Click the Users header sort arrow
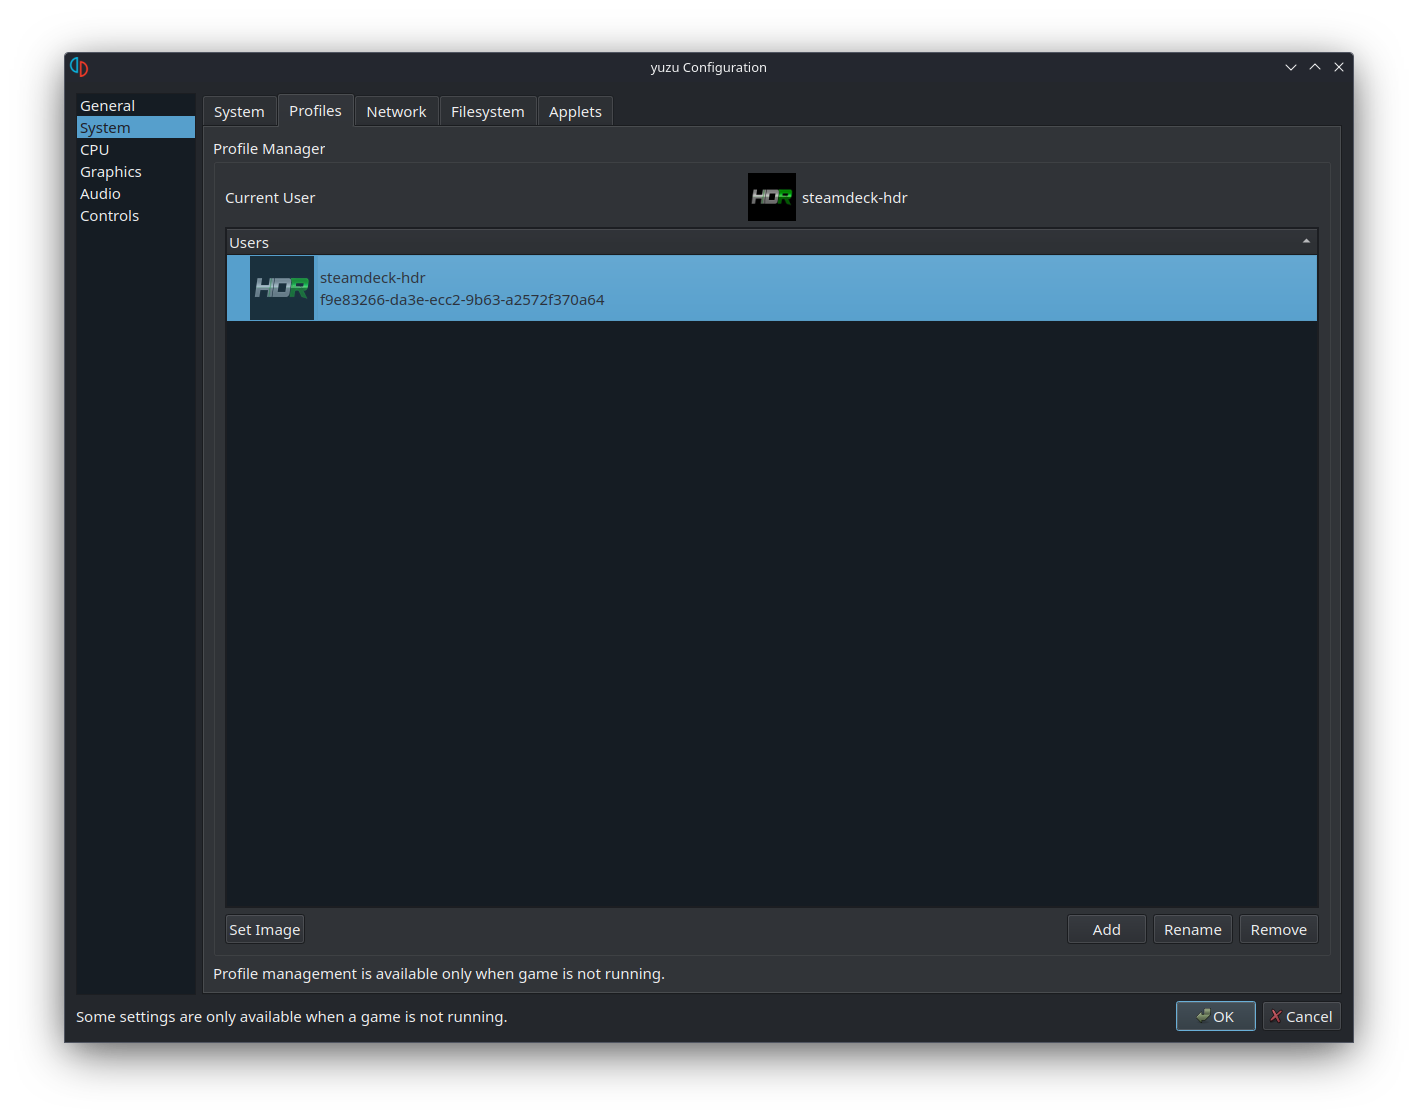 [1306, 241]
